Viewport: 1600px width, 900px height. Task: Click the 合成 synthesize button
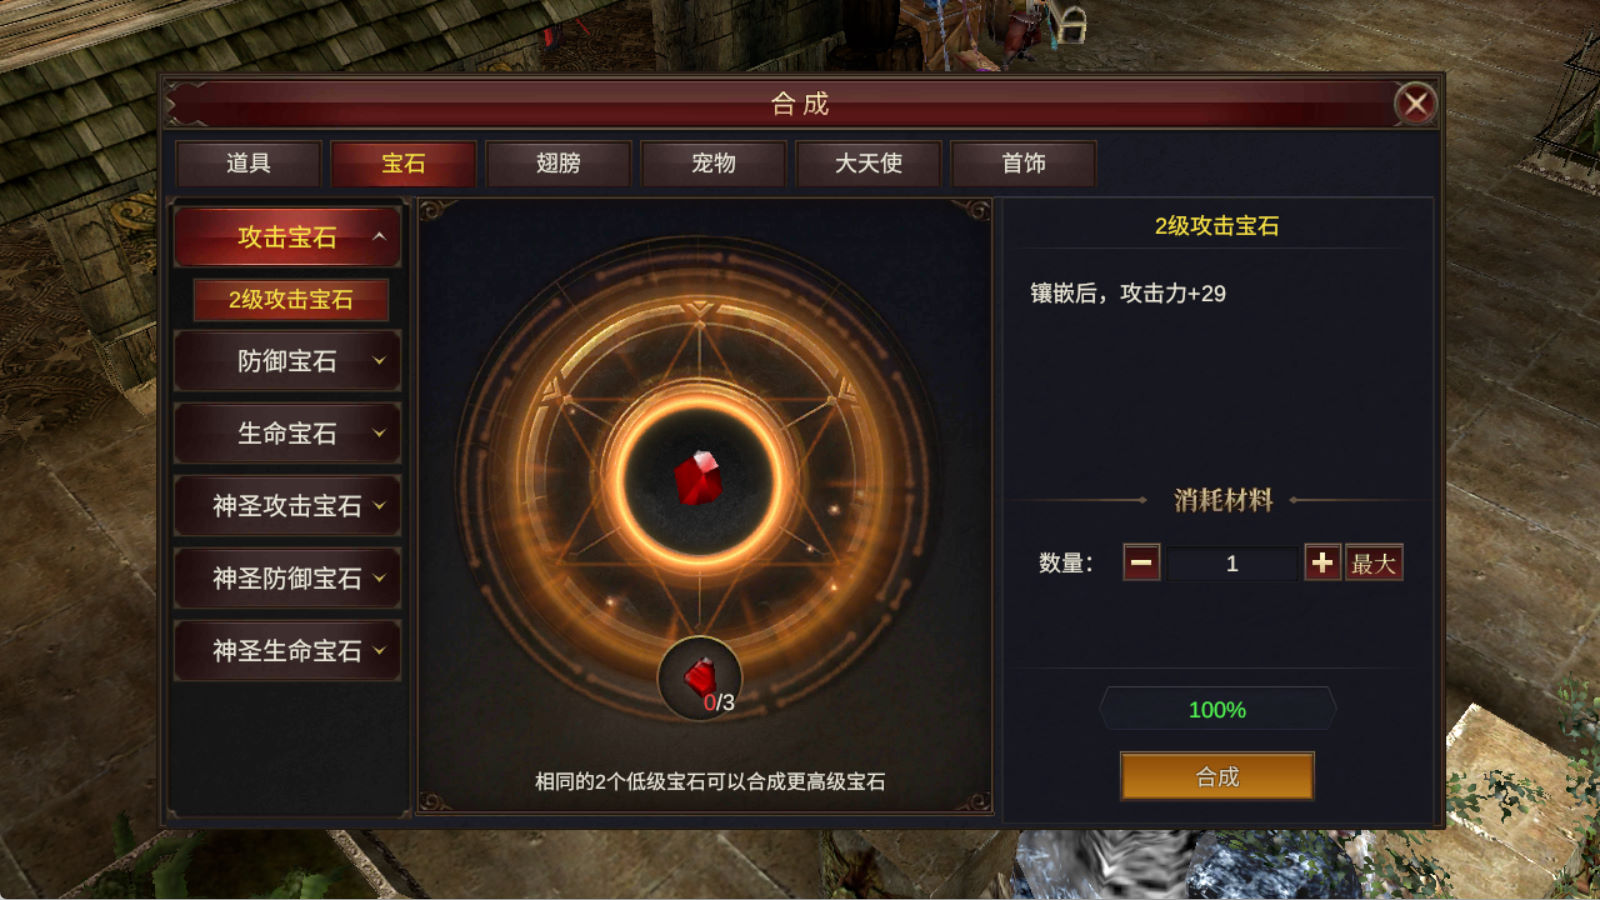[1217, 776]
